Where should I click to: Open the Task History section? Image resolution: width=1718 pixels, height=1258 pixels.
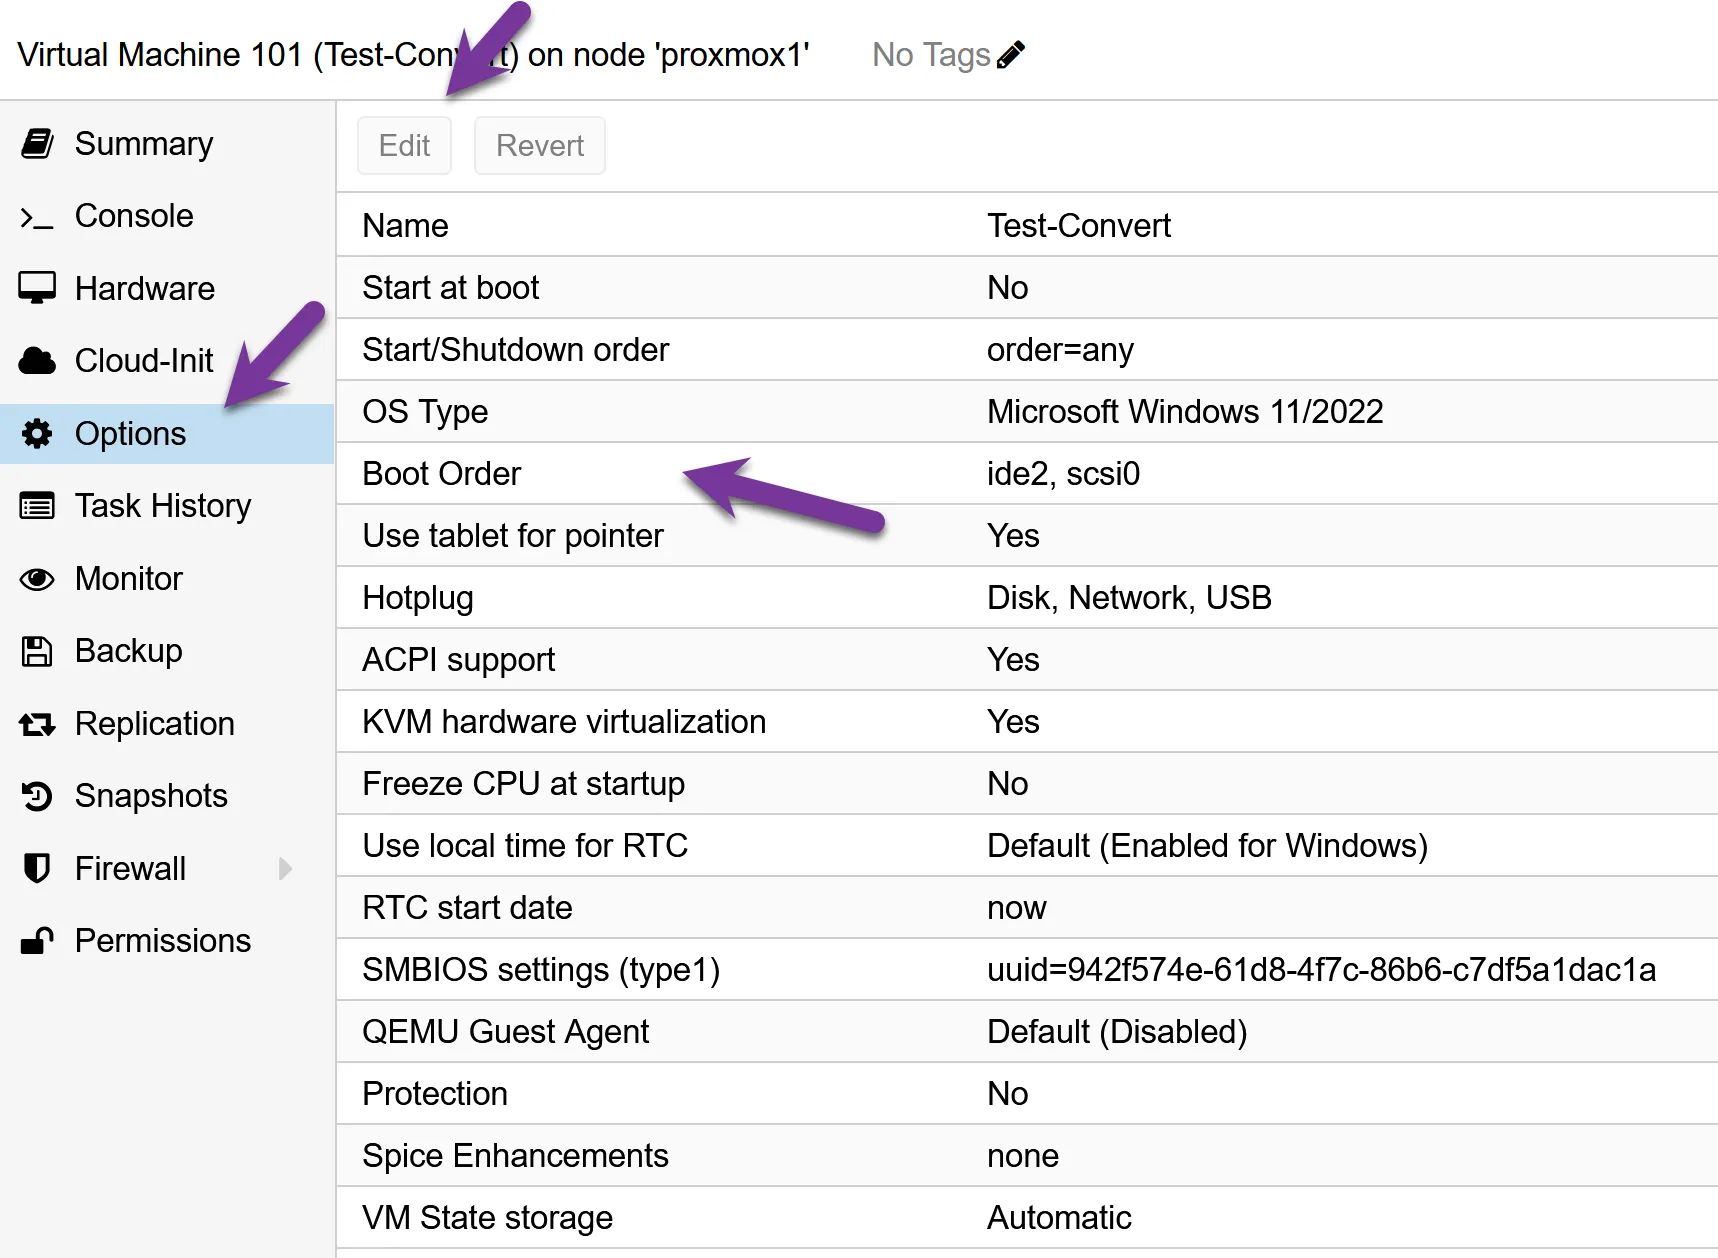(162, 506)
